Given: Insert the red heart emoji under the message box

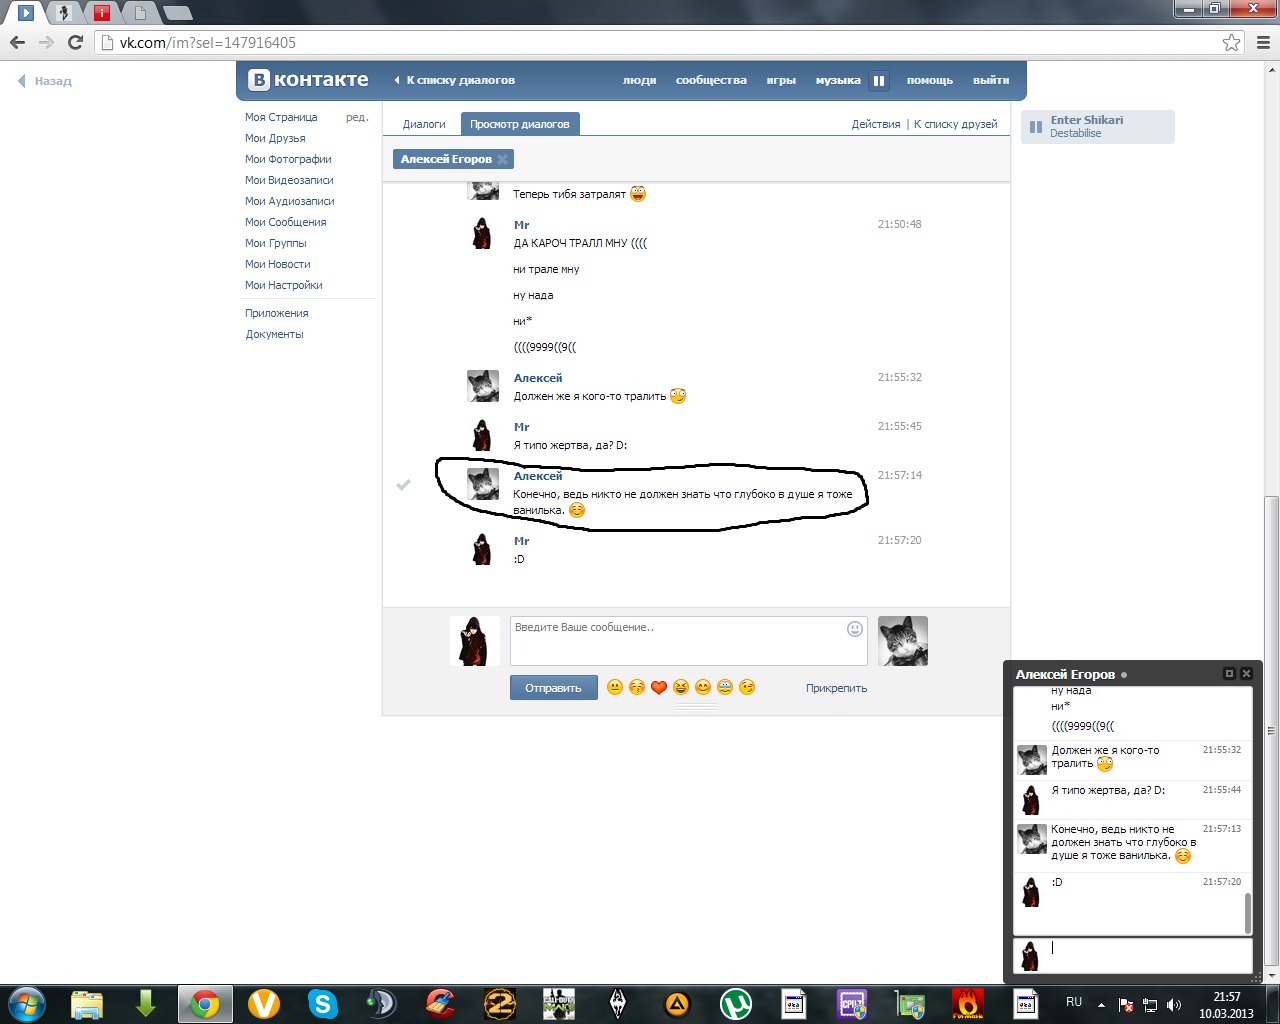Looking at the screenshot, I should [x=659, y=687].
